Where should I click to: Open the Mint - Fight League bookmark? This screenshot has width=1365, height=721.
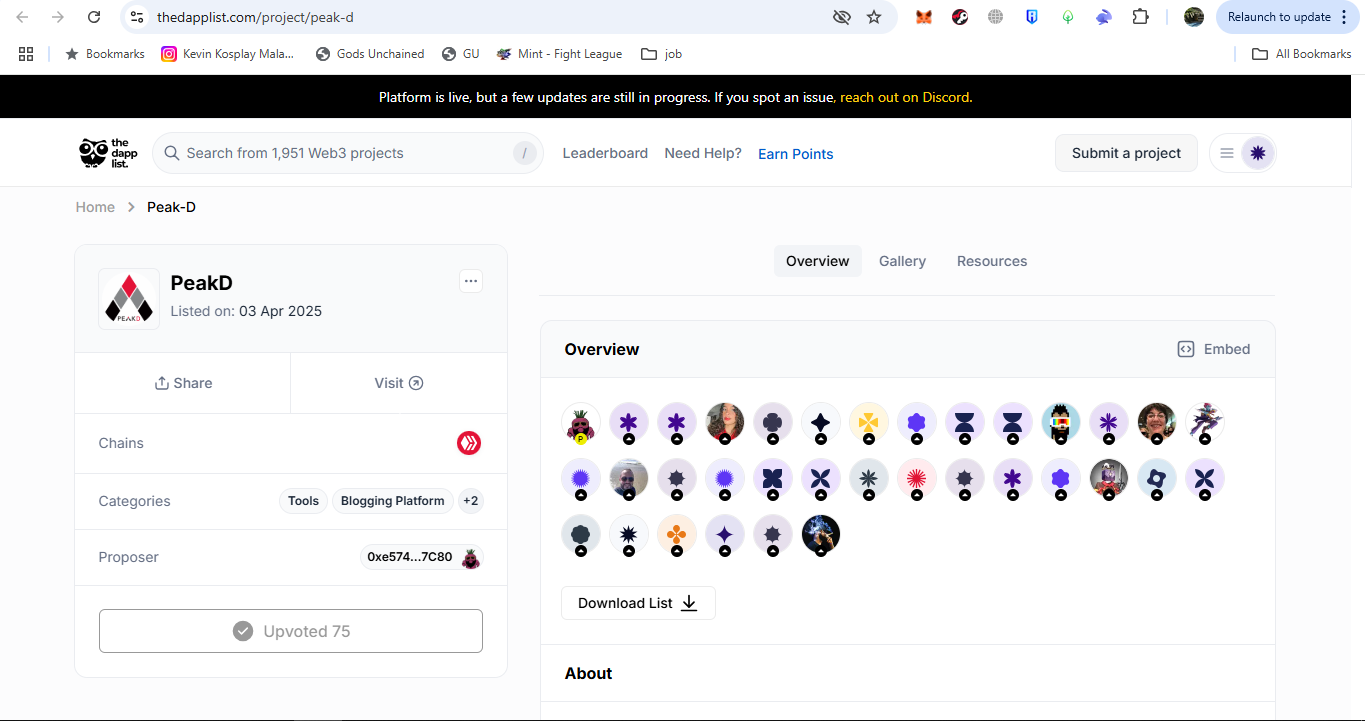(559, 54)
